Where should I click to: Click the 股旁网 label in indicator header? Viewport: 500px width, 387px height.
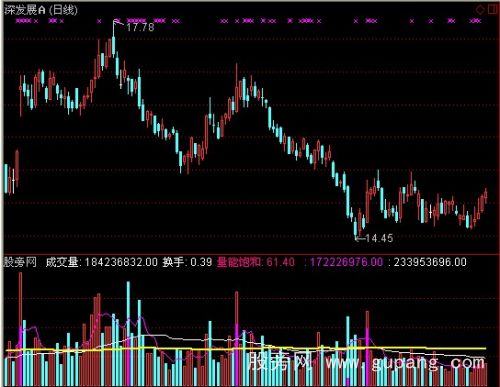tap(20, 262)
